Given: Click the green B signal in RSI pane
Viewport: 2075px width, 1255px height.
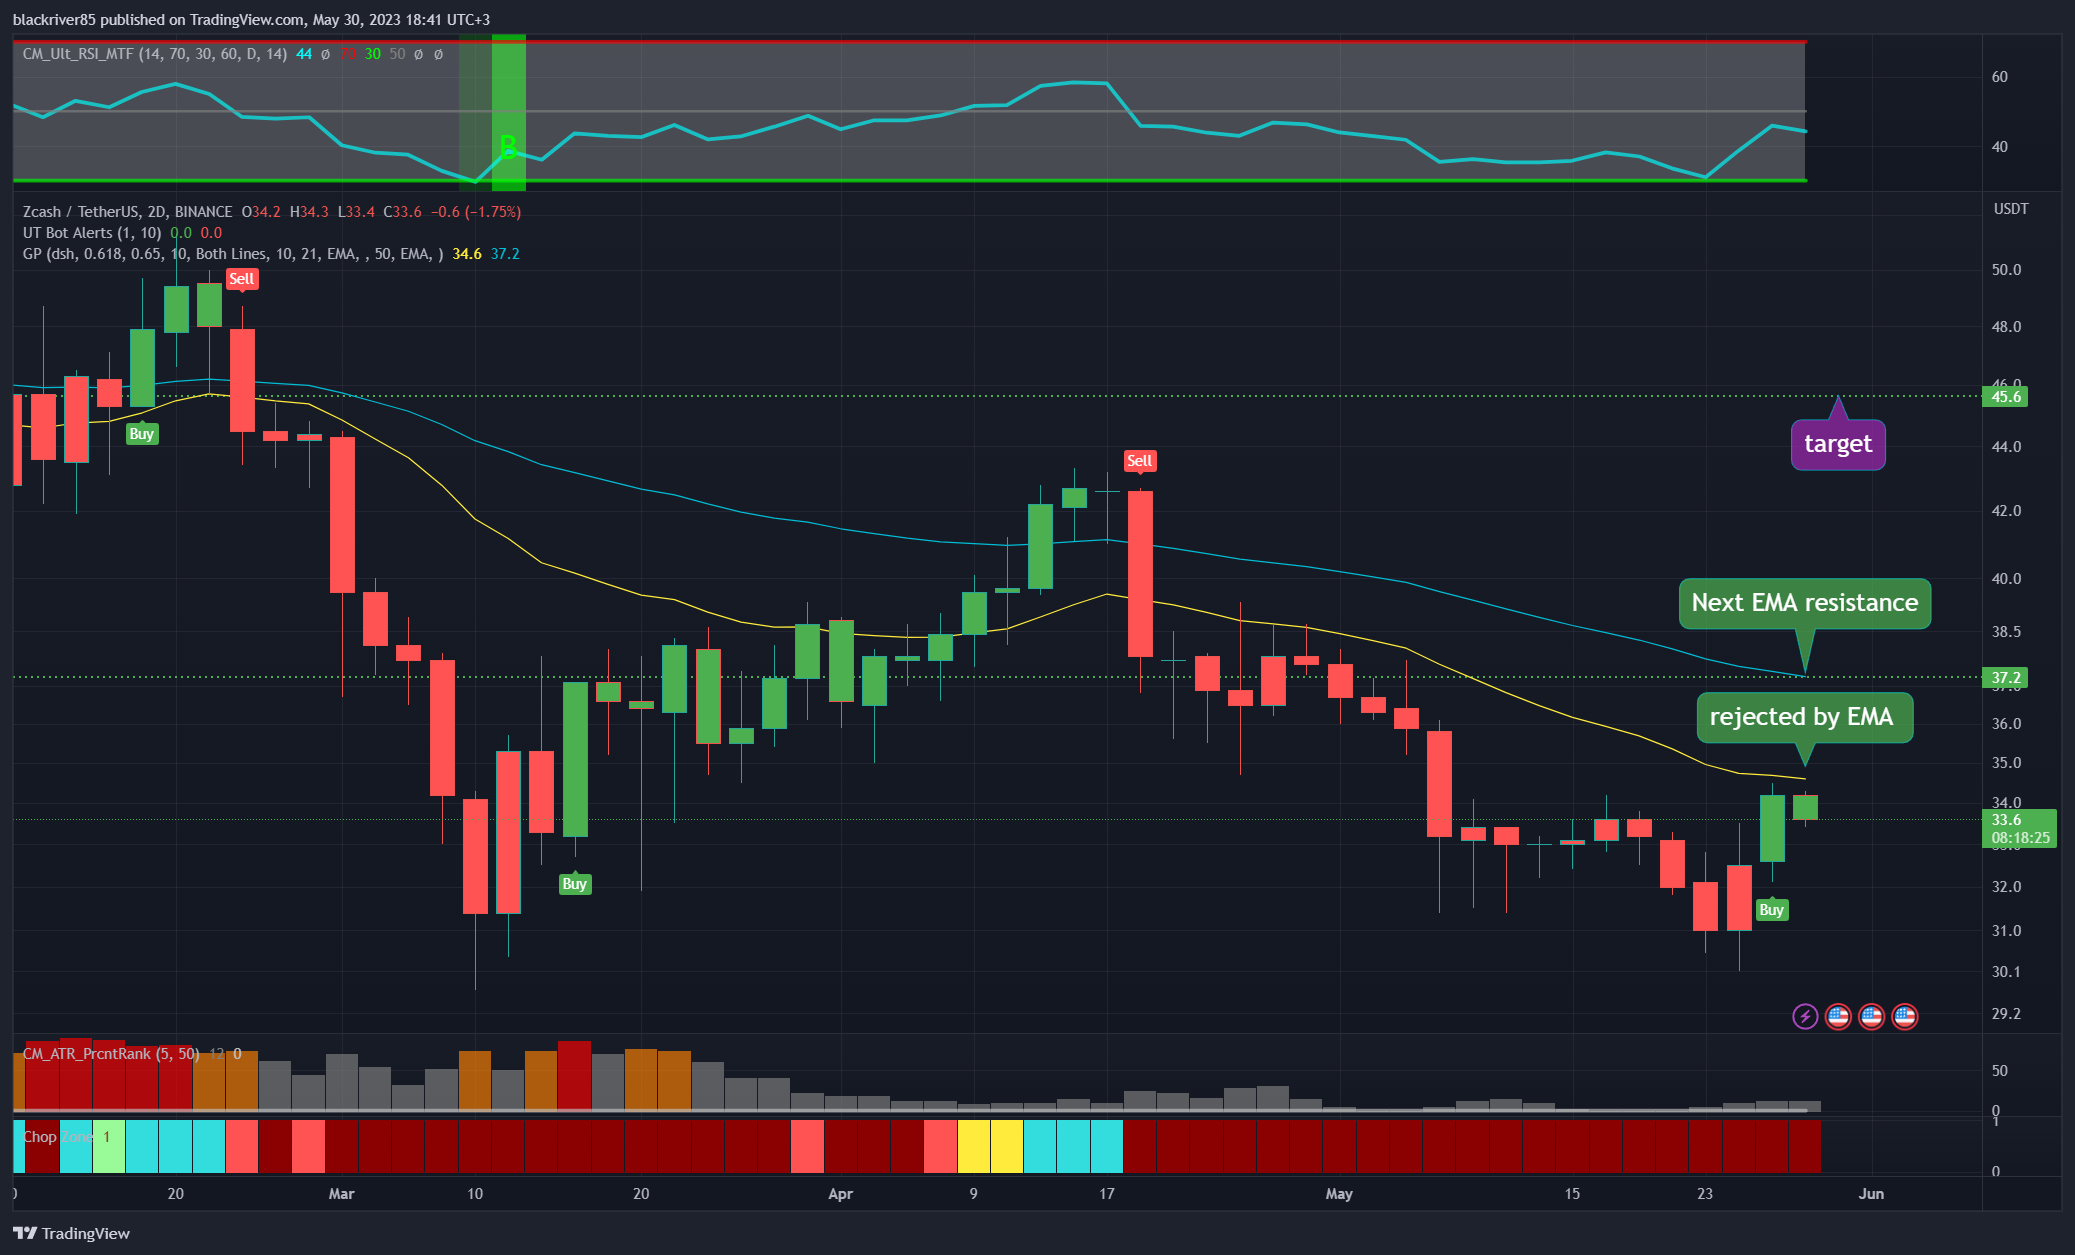Looking at the screenshot, I should point(508,148).
